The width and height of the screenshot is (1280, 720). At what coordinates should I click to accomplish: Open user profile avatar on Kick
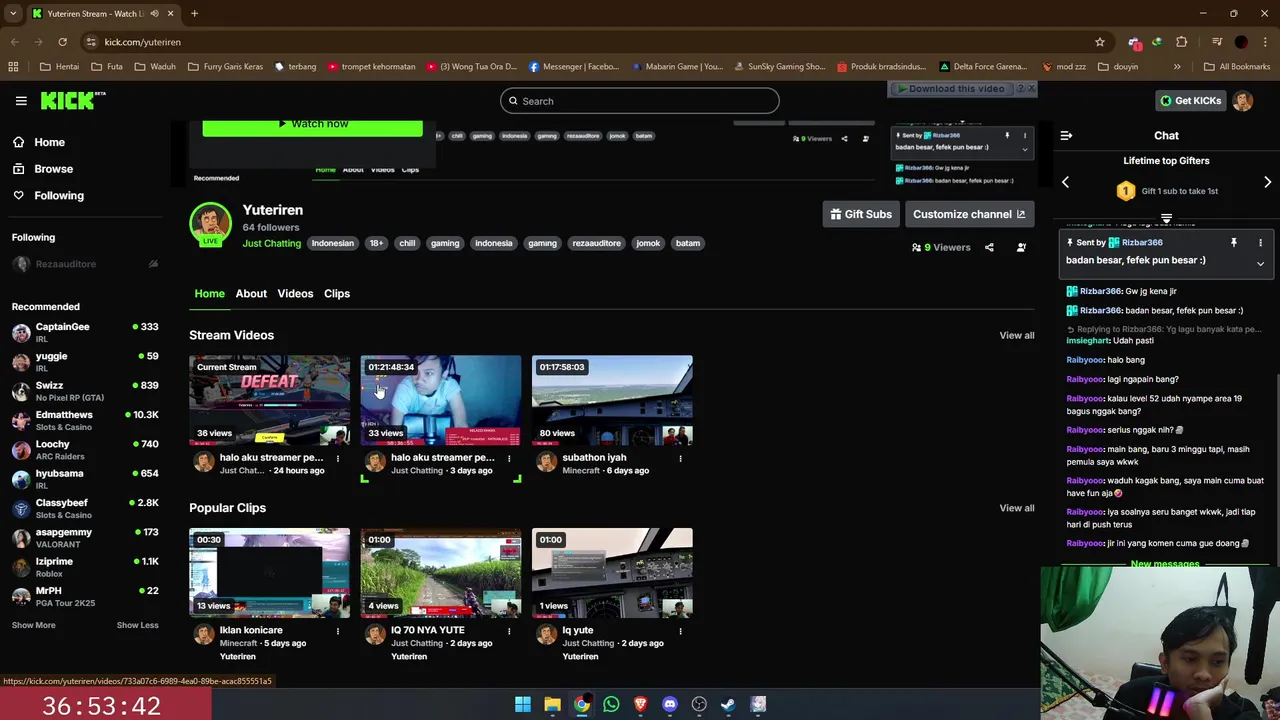[x=1243, y=101]
